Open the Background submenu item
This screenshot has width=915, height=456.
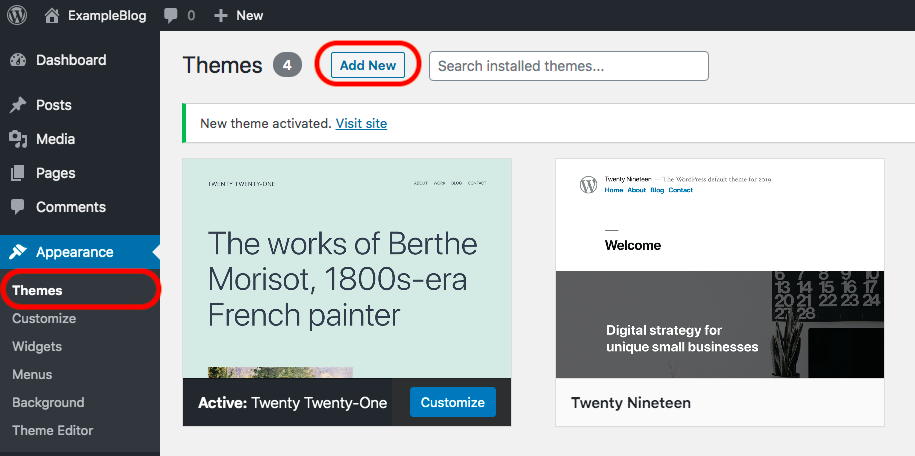[48, 403]
